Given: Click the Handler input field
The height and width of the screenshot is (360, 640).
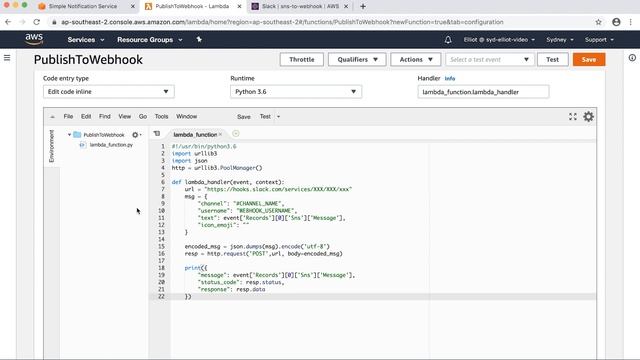Looking at the screenshot, I should pyautogui.click(x=483, y=92).
